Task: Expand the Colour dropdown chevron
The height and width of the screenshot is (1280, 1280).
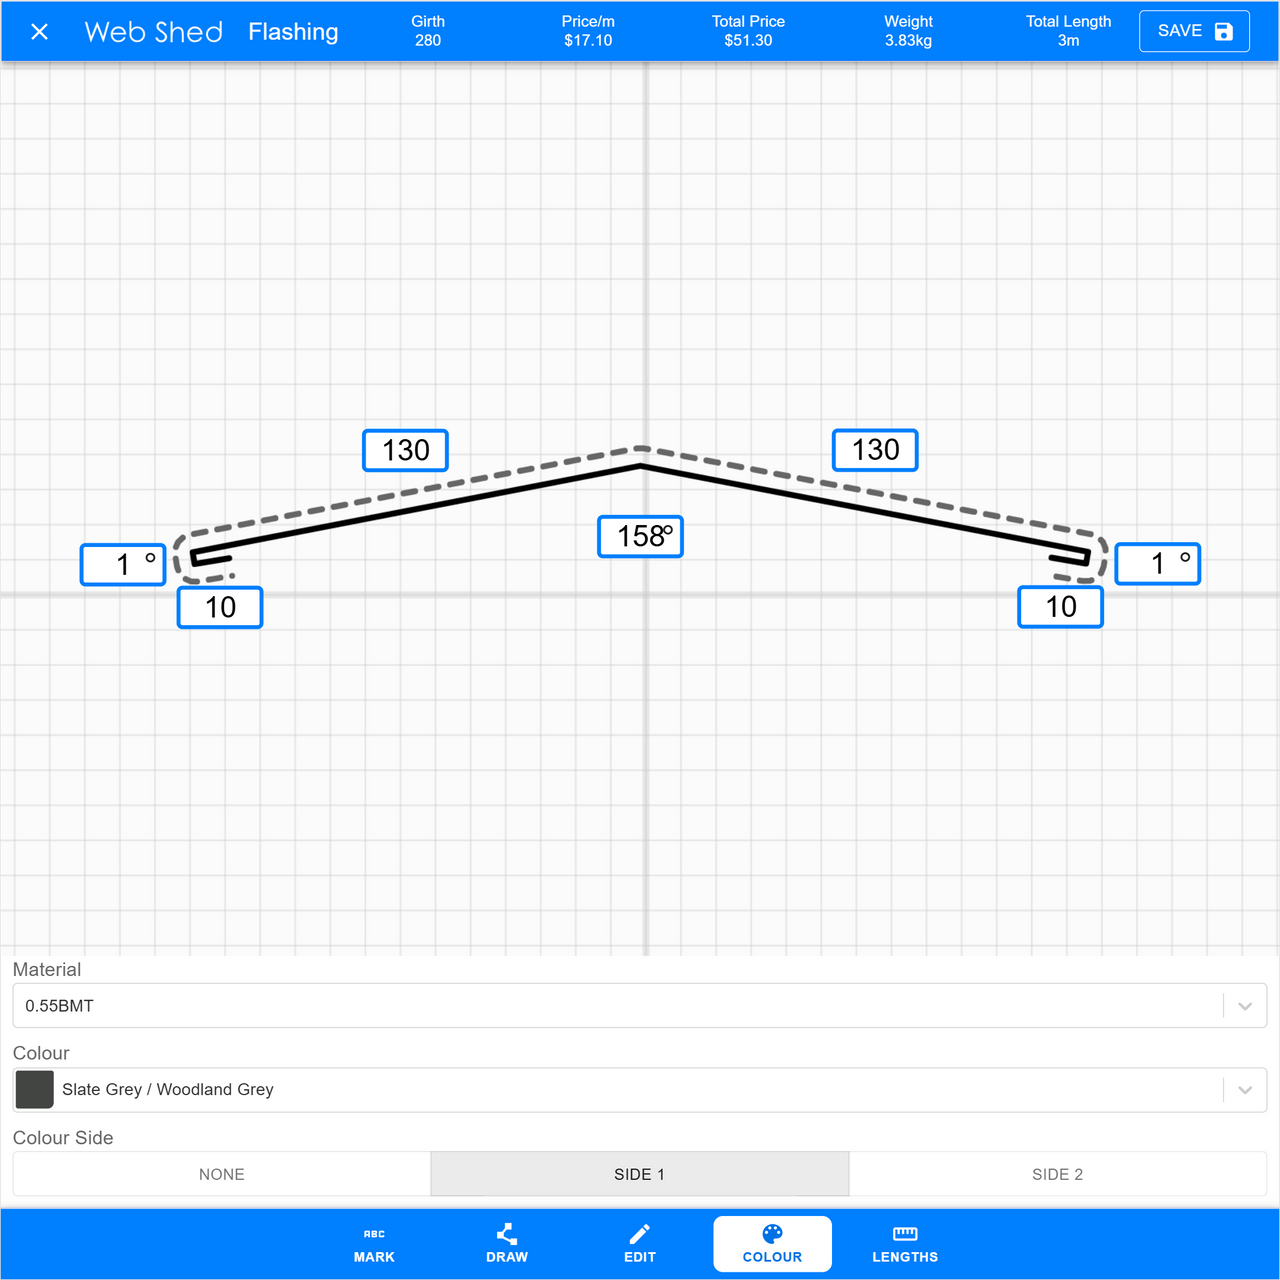Action: tap(1245, 1090)
